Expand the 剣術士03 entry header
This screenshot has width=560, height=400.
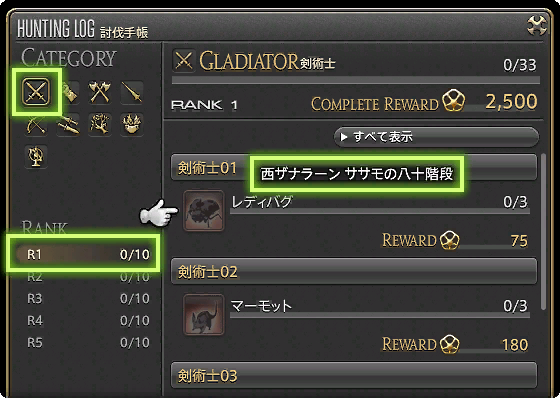(354, 375)
